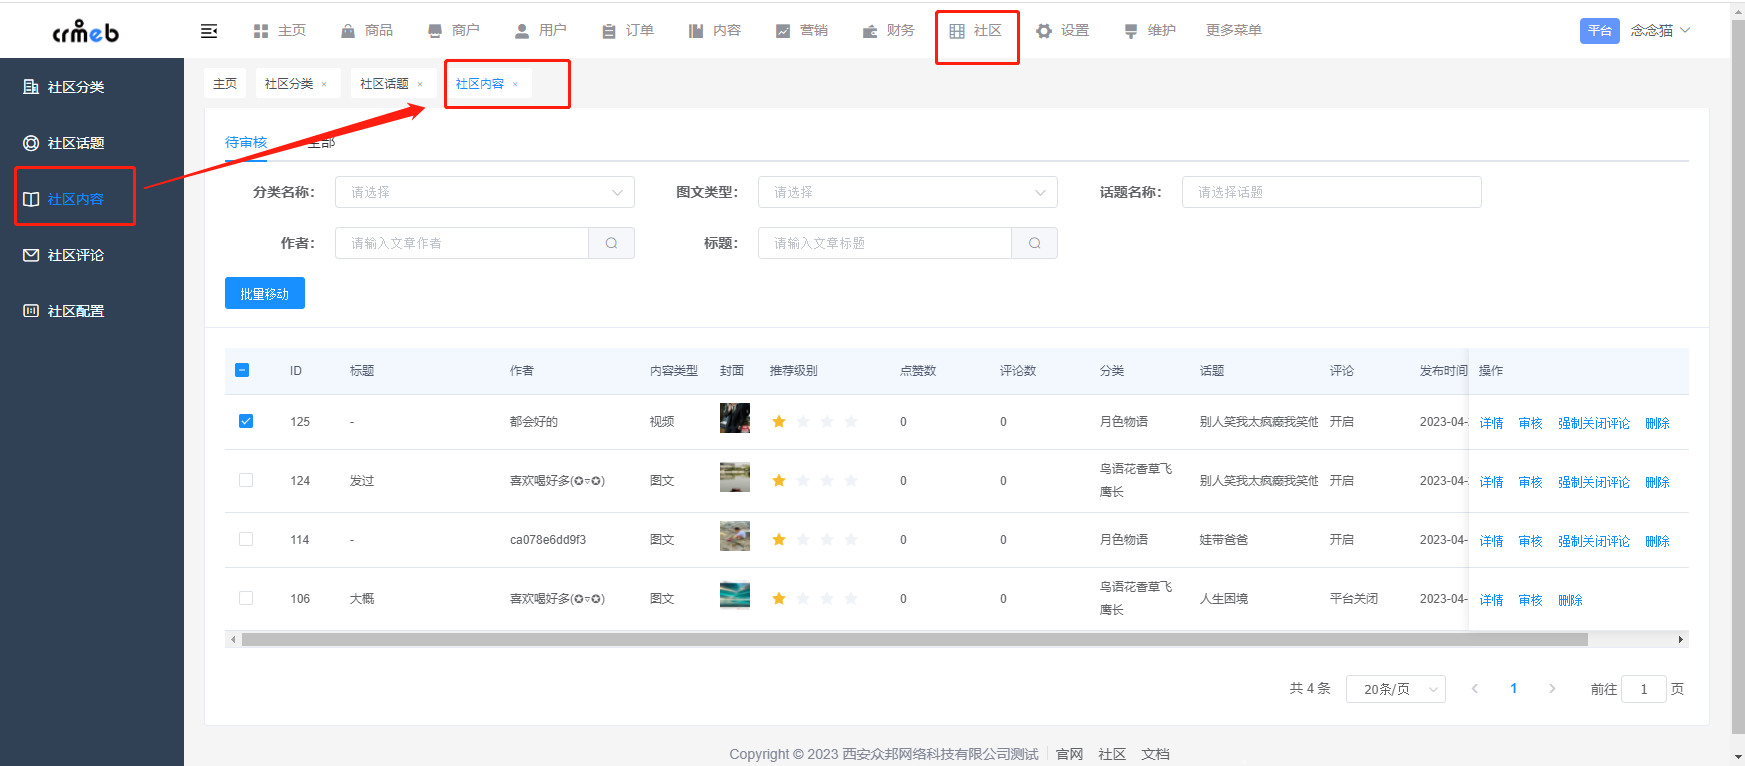
Task: Click the crmeb logo
Action: pyautogui.click(x=85, y=32)
